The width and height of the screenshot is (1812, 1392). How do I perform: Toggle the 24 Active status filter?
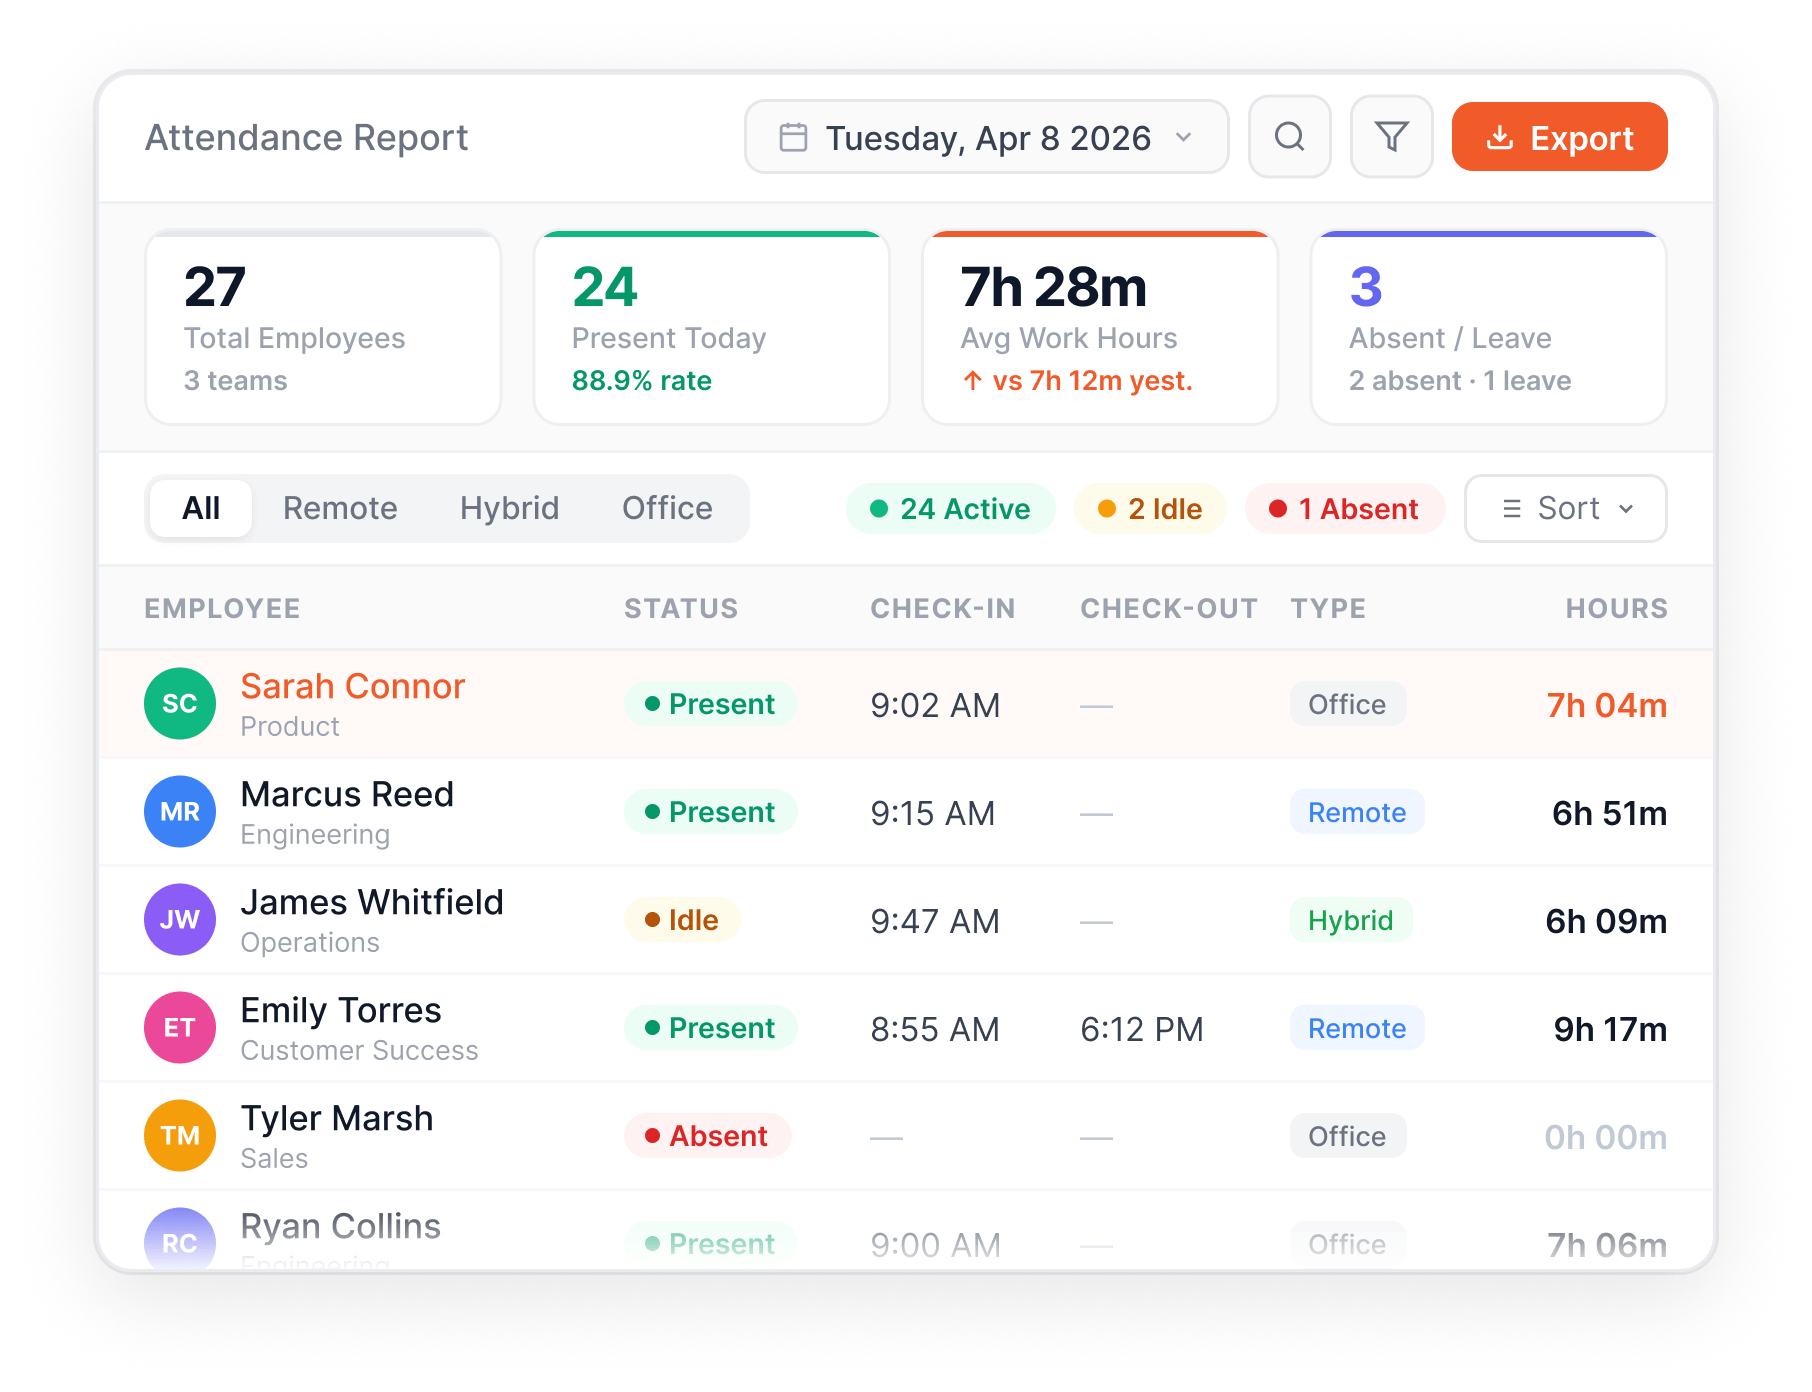950,508
